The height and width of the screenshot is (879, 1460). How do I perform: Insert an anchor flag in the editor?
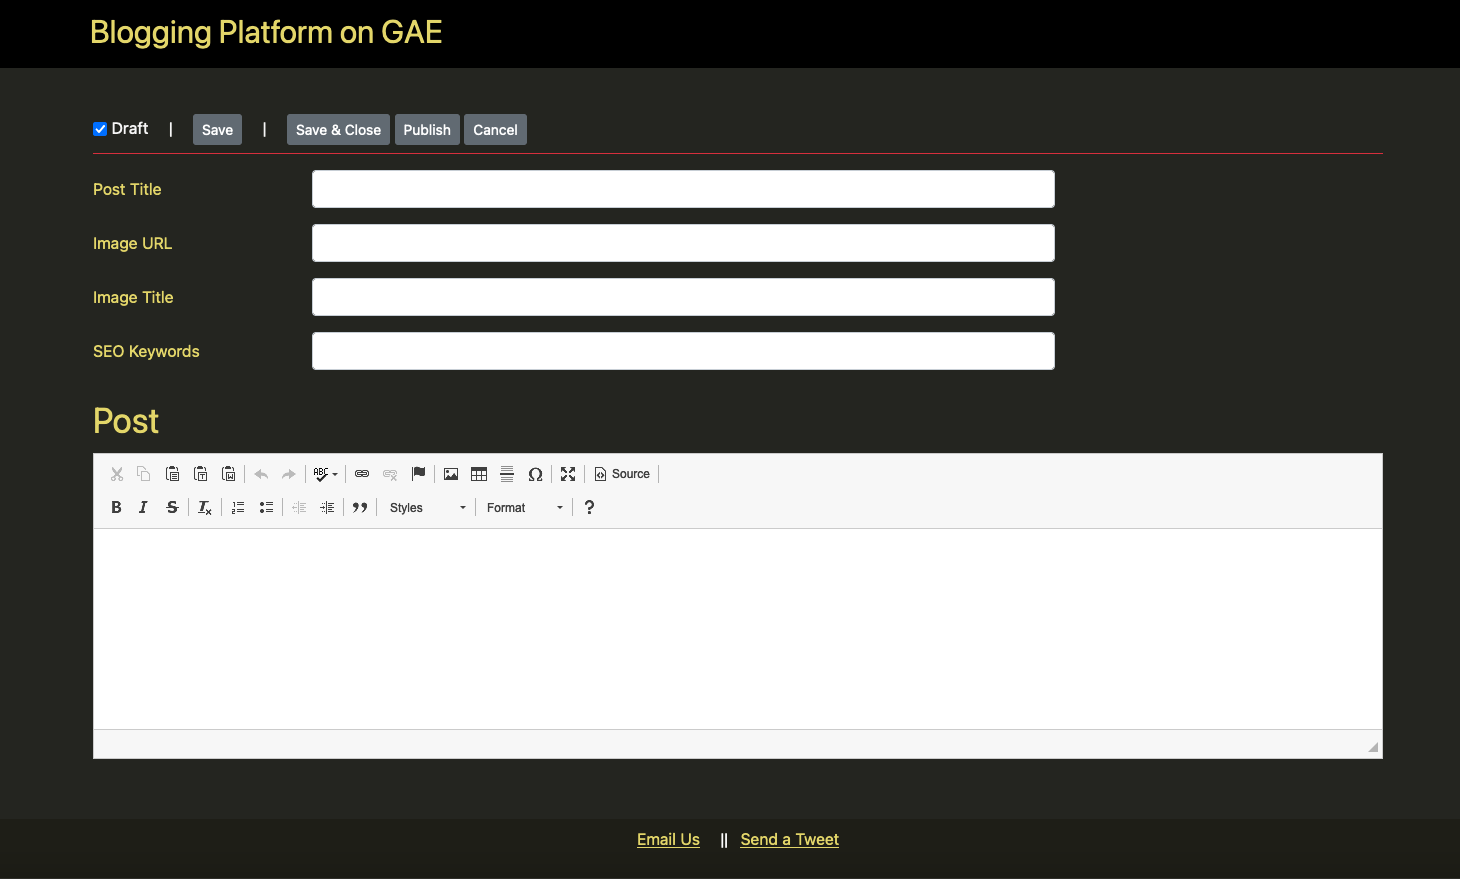(418, 473)
